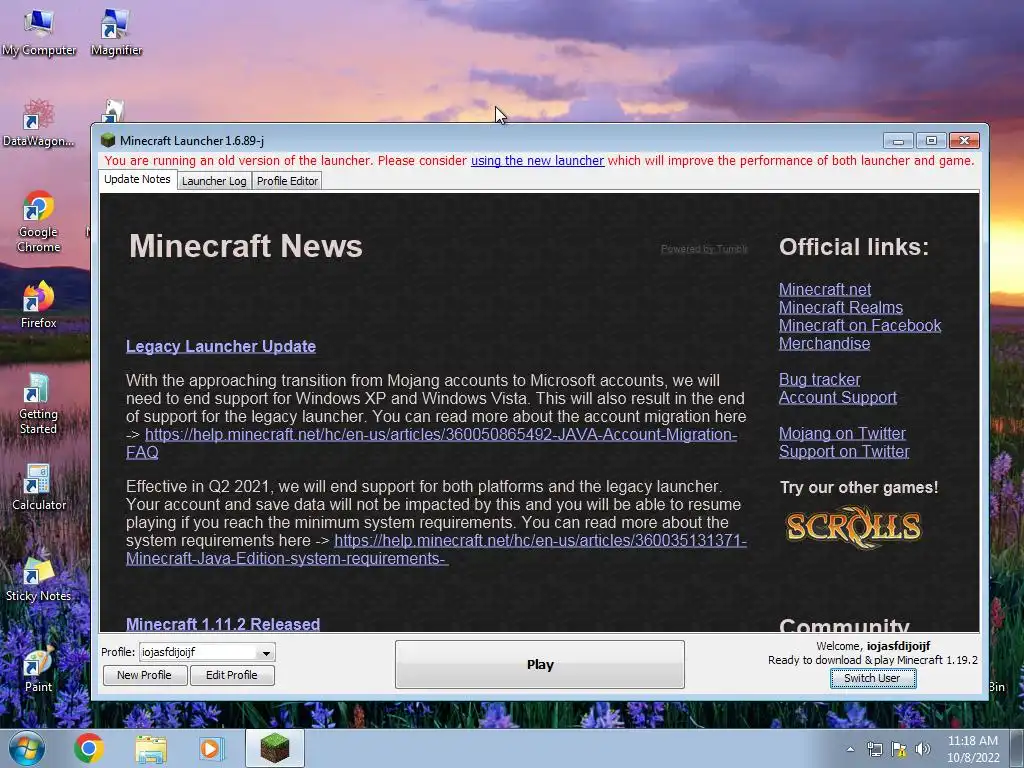Image resolution: width=1024 pixels, height=768 pixels.
Task: Open the JAVA Account Migration FAQ link
Action: (441, 435)
